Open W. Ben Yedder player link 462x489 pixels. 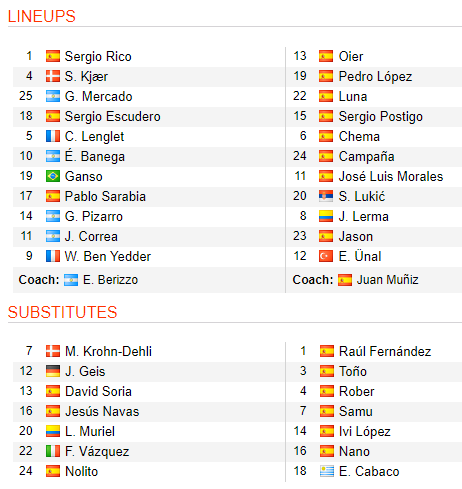click(108, 256)
